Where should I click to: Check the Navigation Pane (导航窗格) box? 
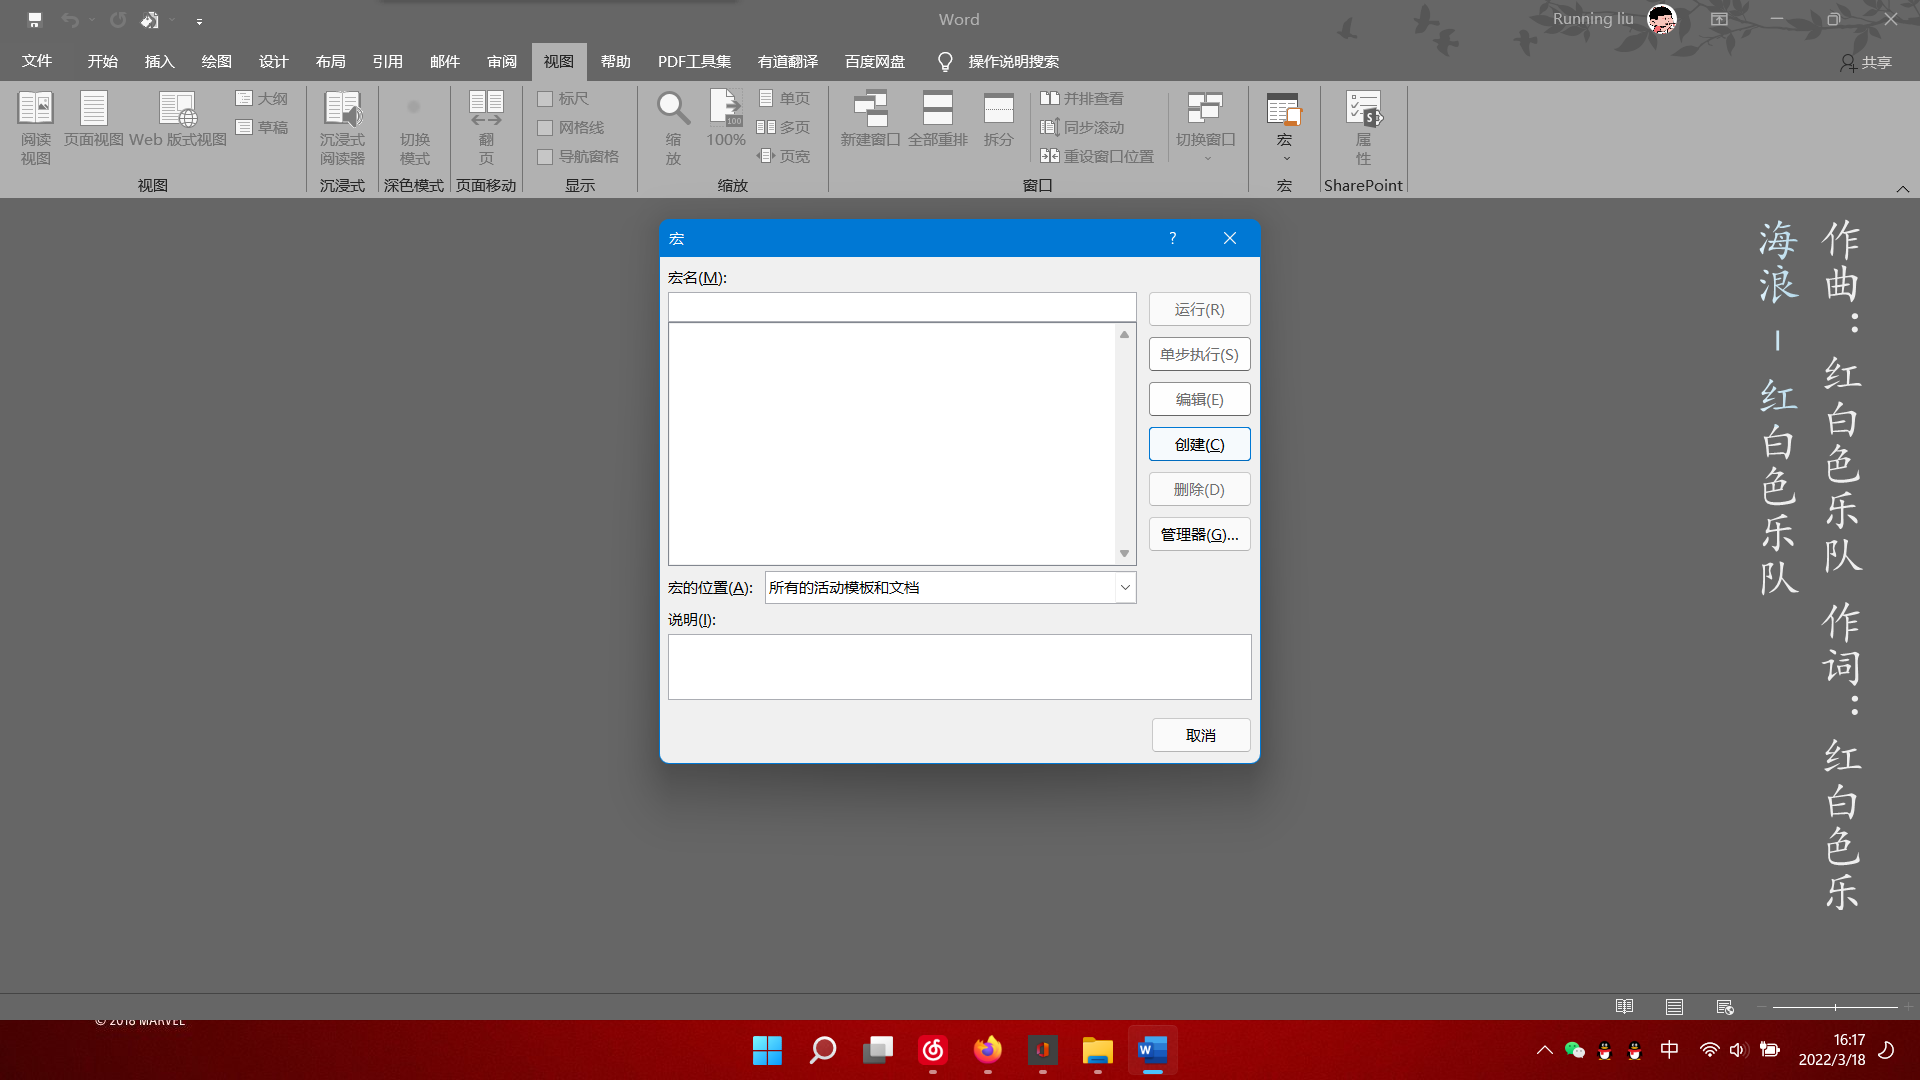545,157
